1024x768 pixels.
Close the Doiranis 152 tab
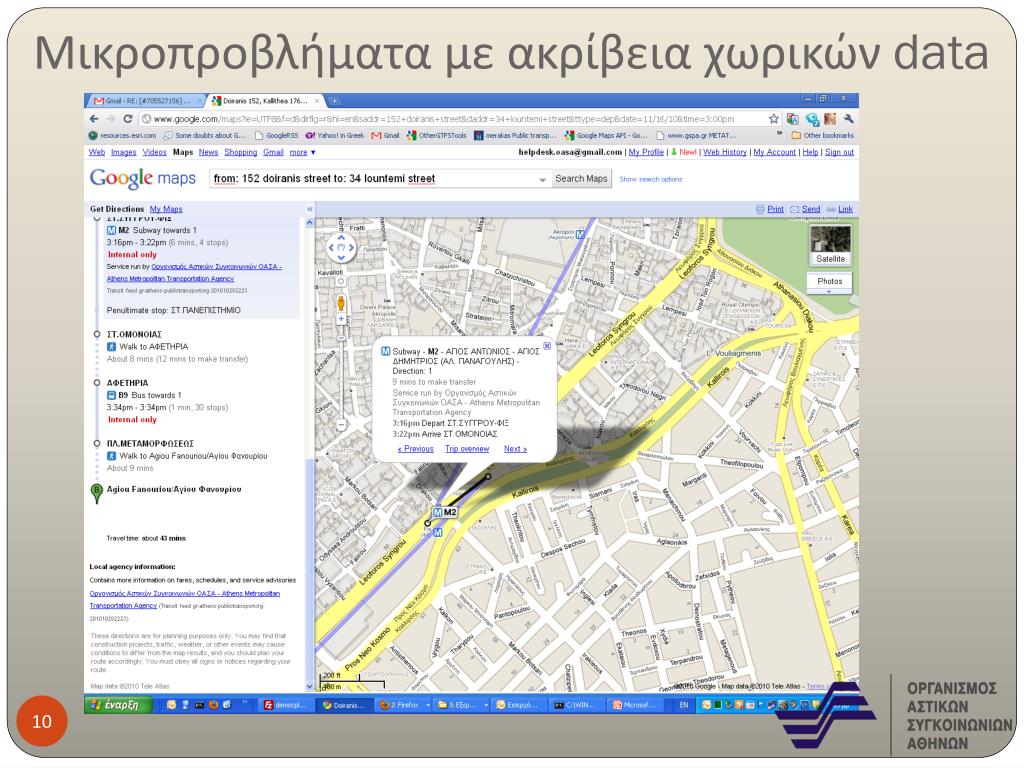pos(317,101)
